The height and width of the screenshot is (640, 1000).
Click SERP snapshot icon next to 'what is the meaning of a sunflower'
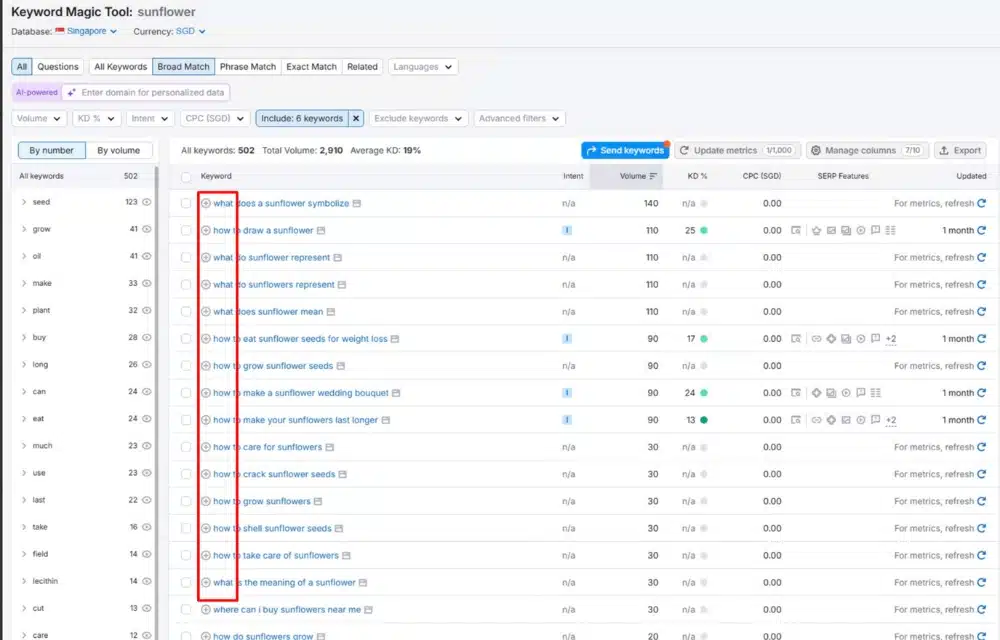363,583
